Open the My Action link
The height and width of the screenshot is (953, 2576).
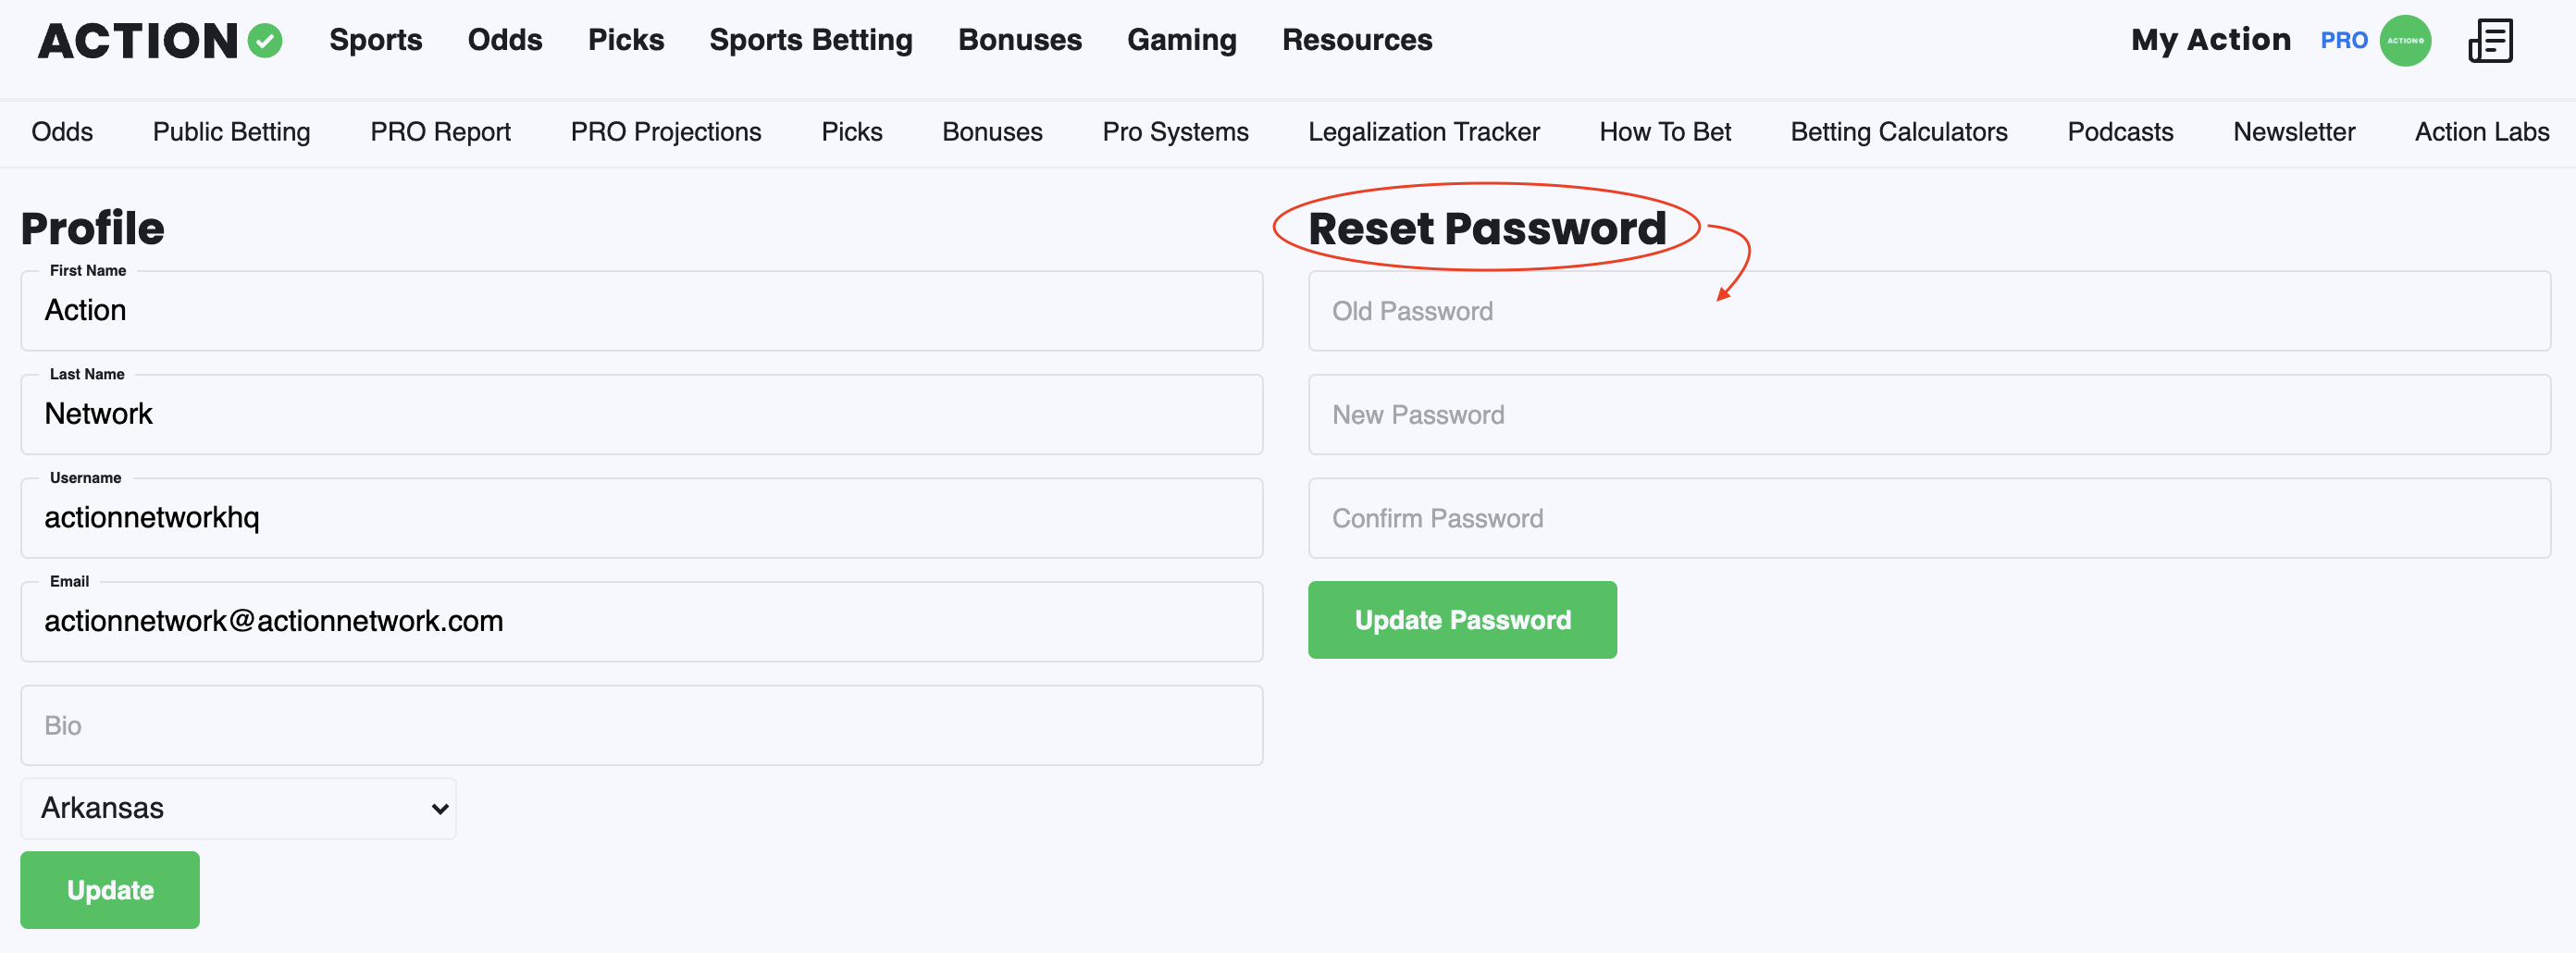click(x=2210, y=40)
